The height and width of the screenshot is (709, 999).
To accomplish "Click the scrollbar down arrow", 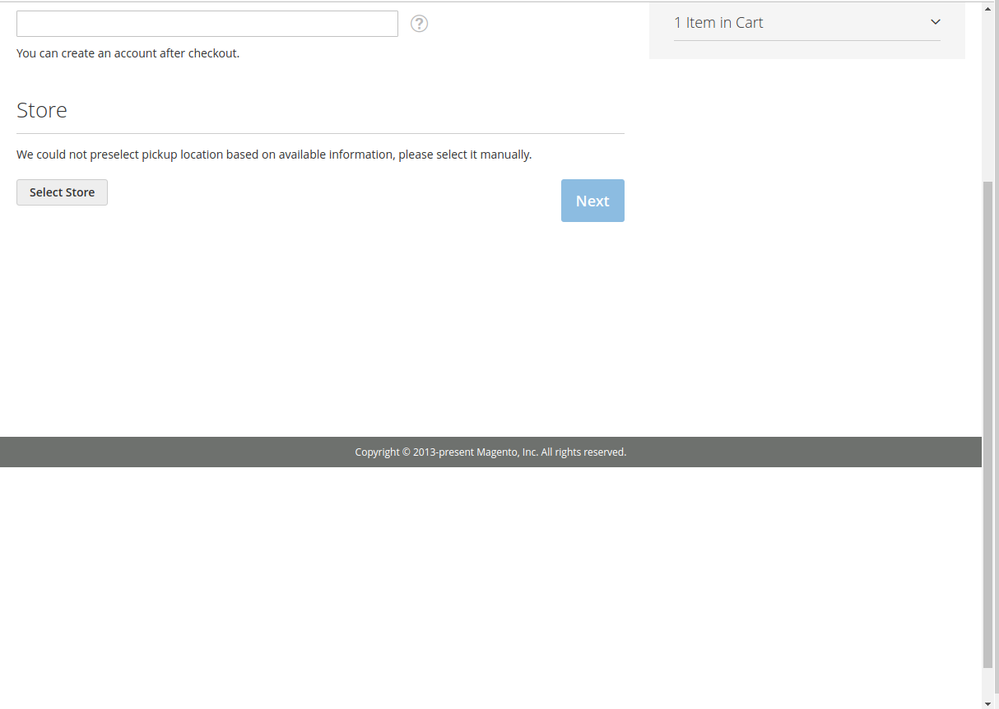I will tap(990, 702).
